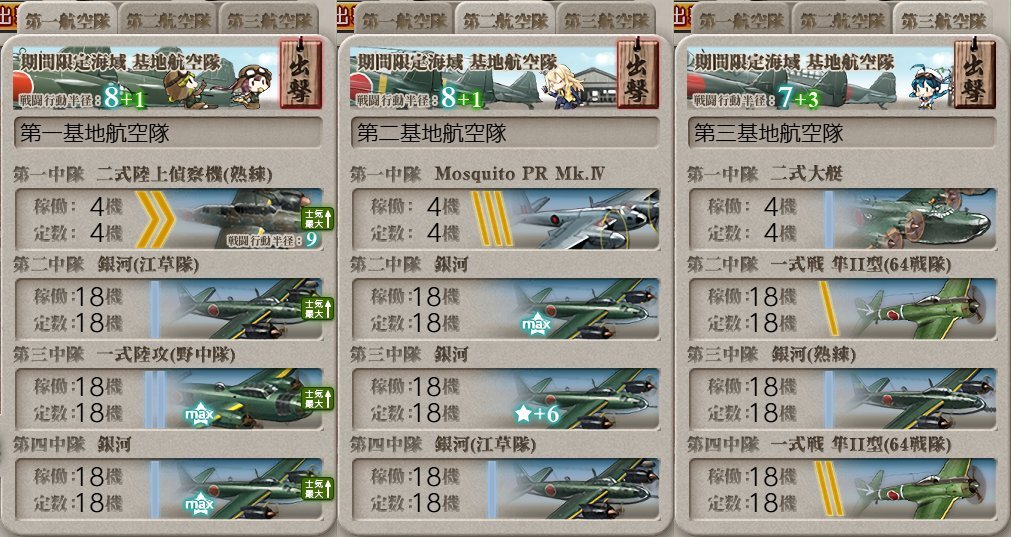Select fourth-slot 一式戦 隼II型(64戦隊) plane
This screenshot has height=537, width=1011.
click(843, 489)
